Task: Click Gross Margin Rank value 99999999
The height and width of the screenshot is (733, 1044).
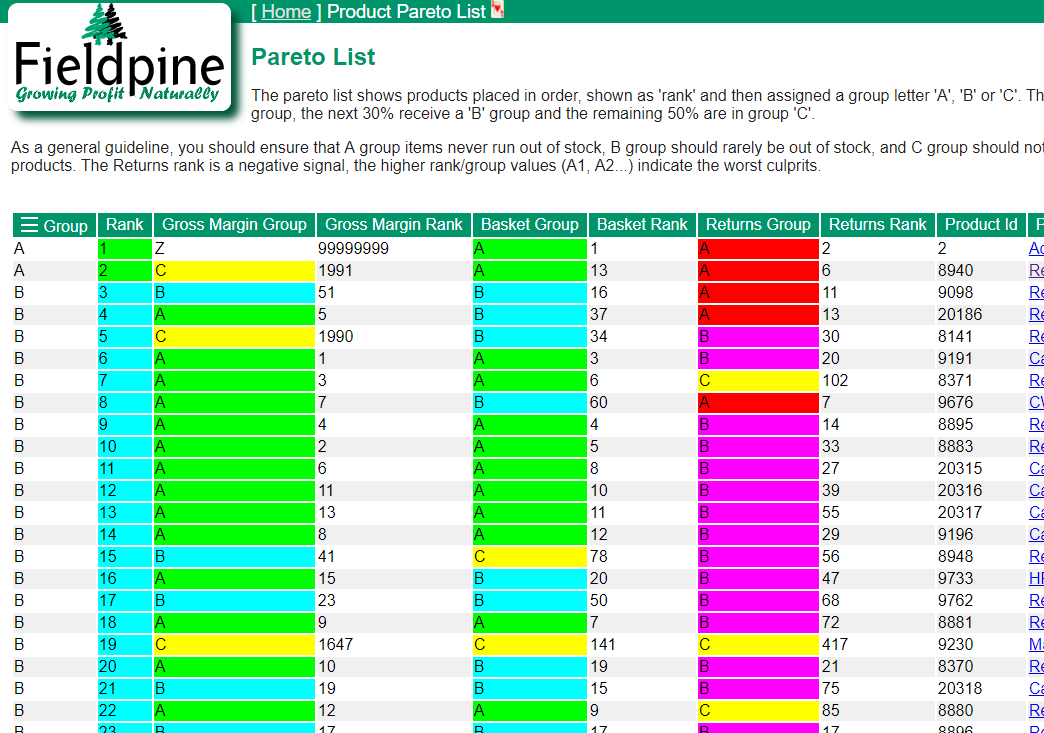Action: [x=353, y=249]
